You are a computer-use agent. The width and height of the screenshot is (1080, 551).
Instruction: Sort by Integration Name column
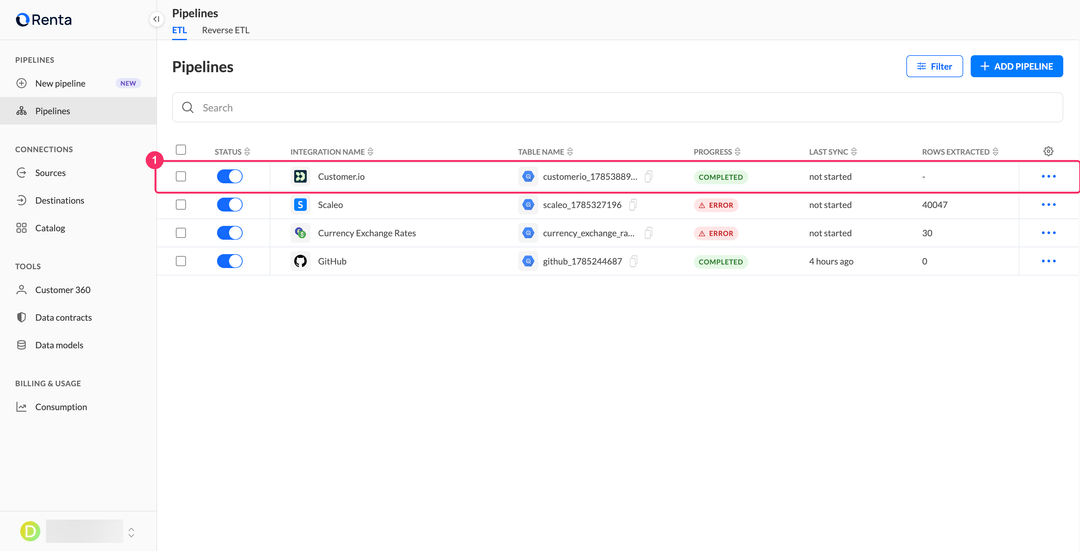click(x=331, y=152)
